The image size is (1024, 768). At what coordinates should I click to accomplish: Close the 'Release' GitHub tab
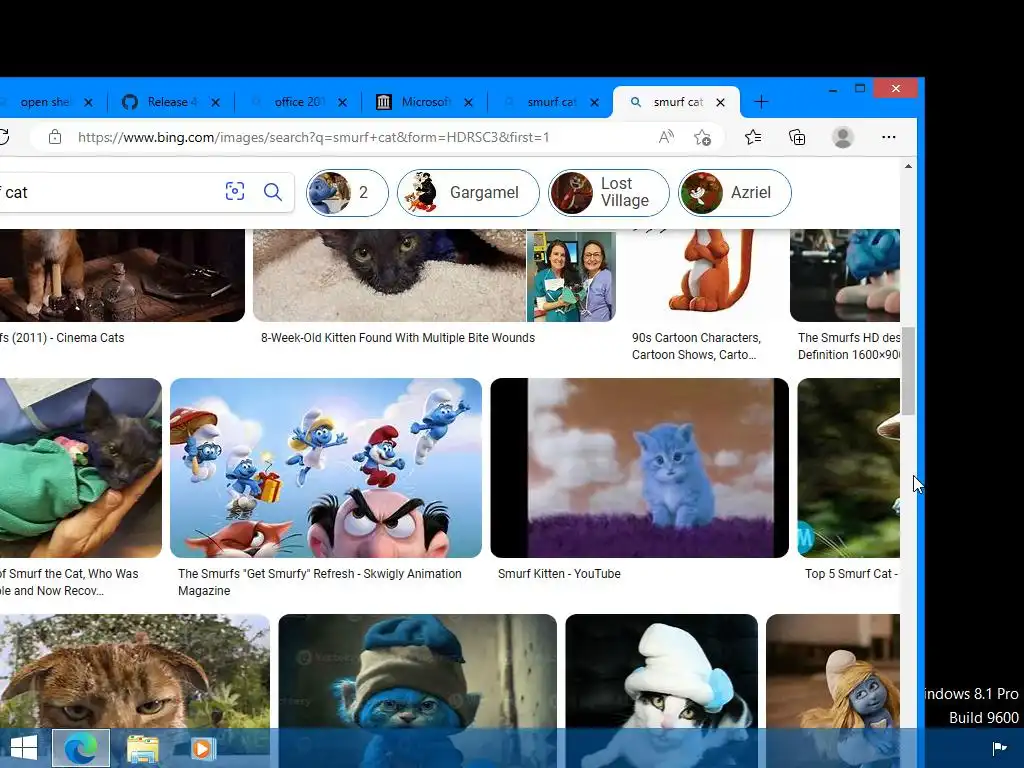(x=216, y=103)
